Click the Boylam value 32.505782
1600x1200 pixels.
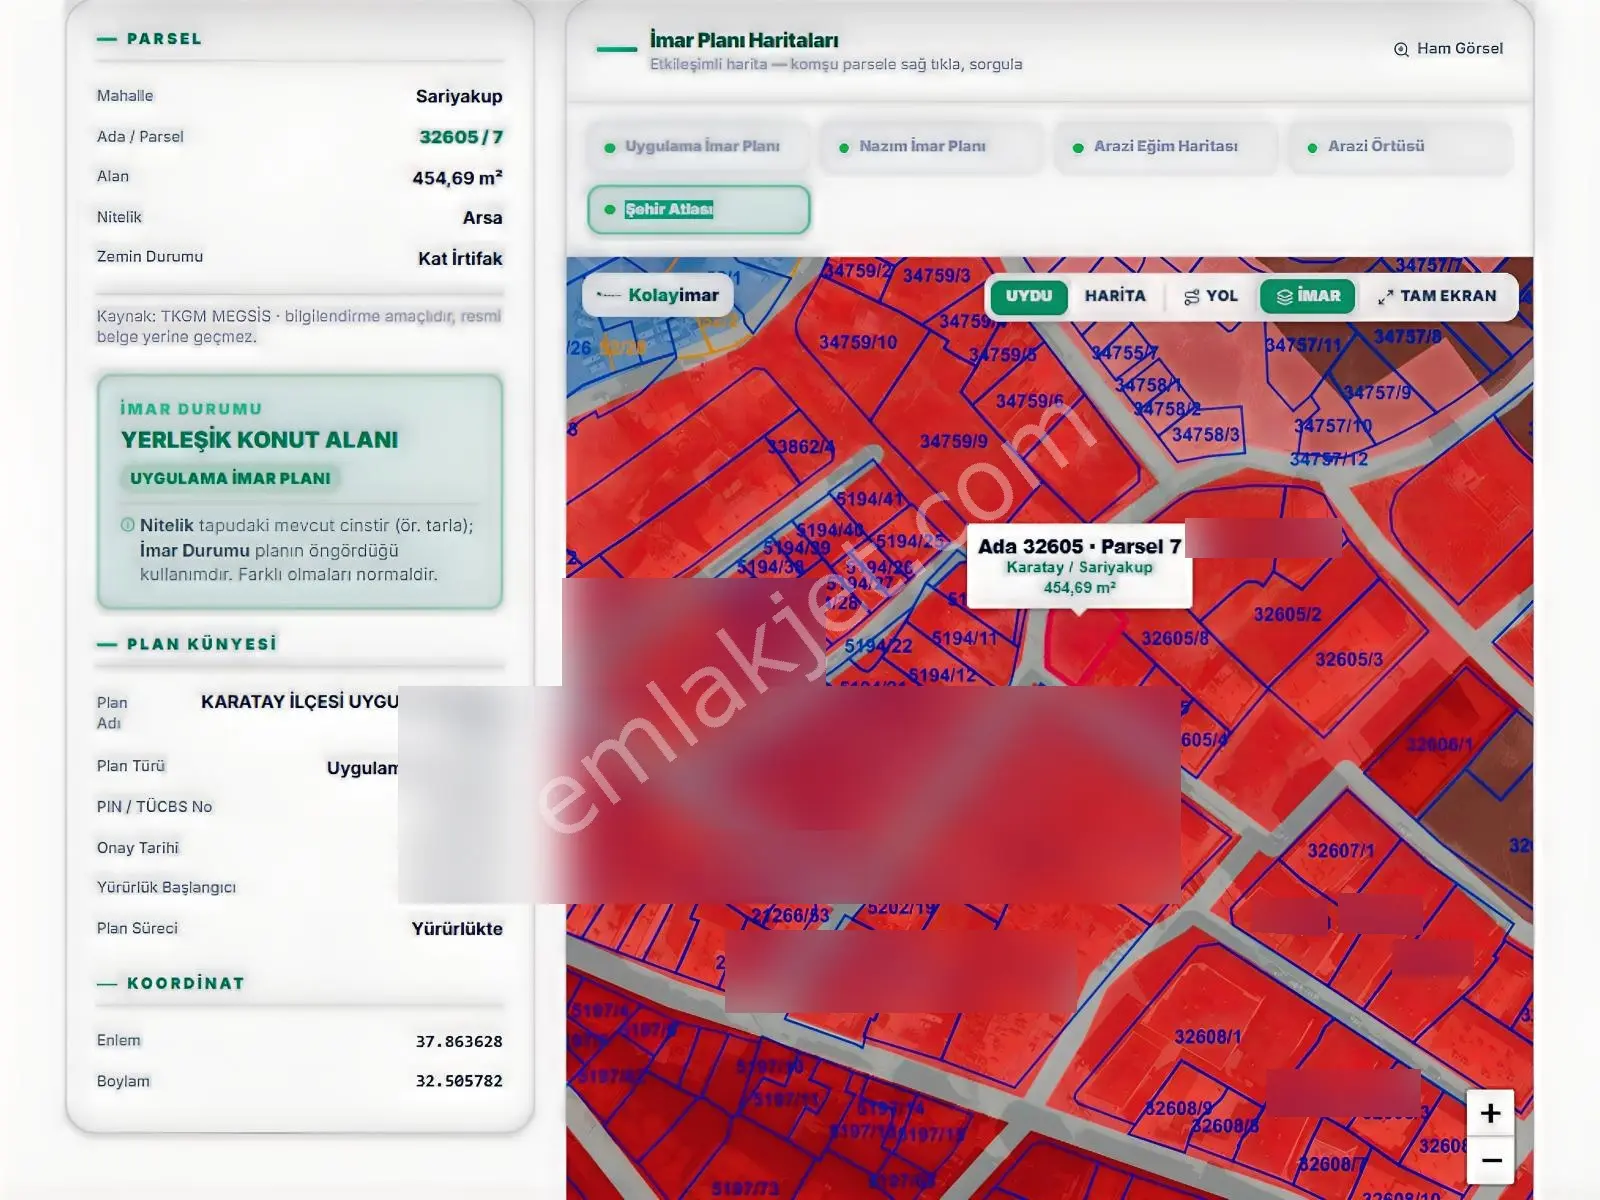pos(459,1081)
